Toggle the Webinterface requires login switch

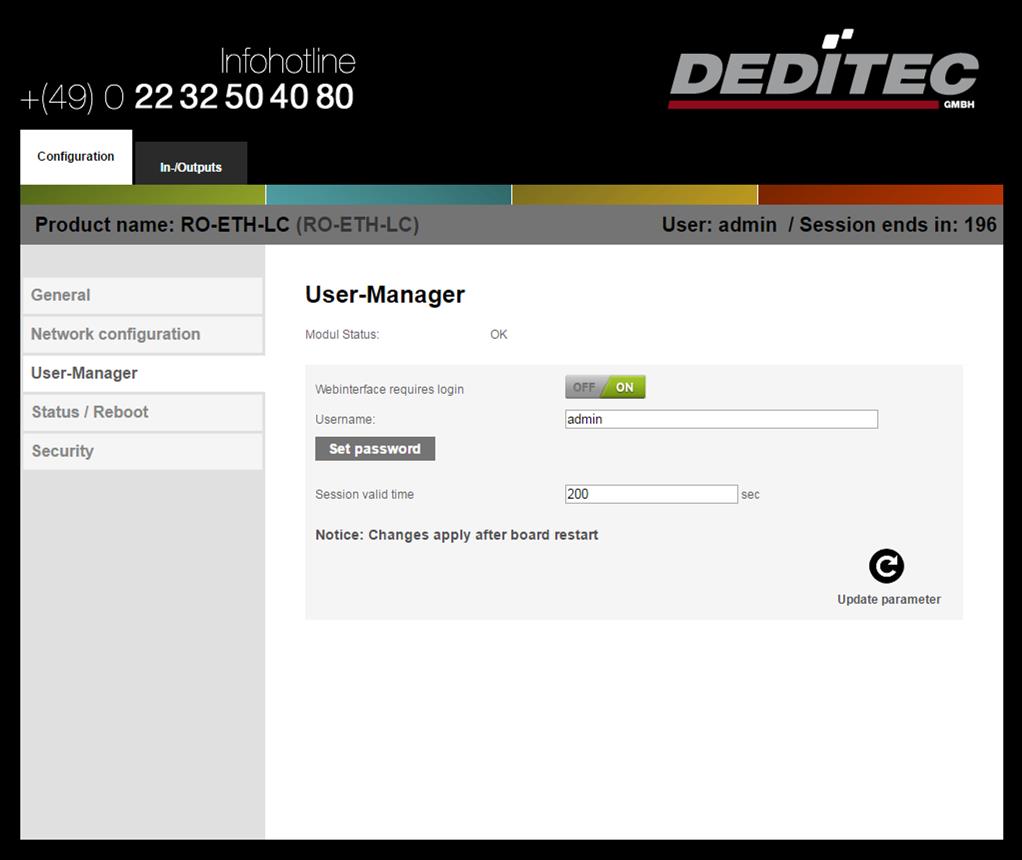click(x=605, y=387)
